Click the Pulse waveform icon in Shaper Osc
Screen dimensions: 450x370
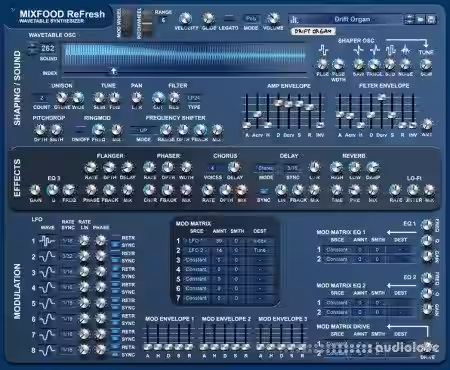(323, 50)
